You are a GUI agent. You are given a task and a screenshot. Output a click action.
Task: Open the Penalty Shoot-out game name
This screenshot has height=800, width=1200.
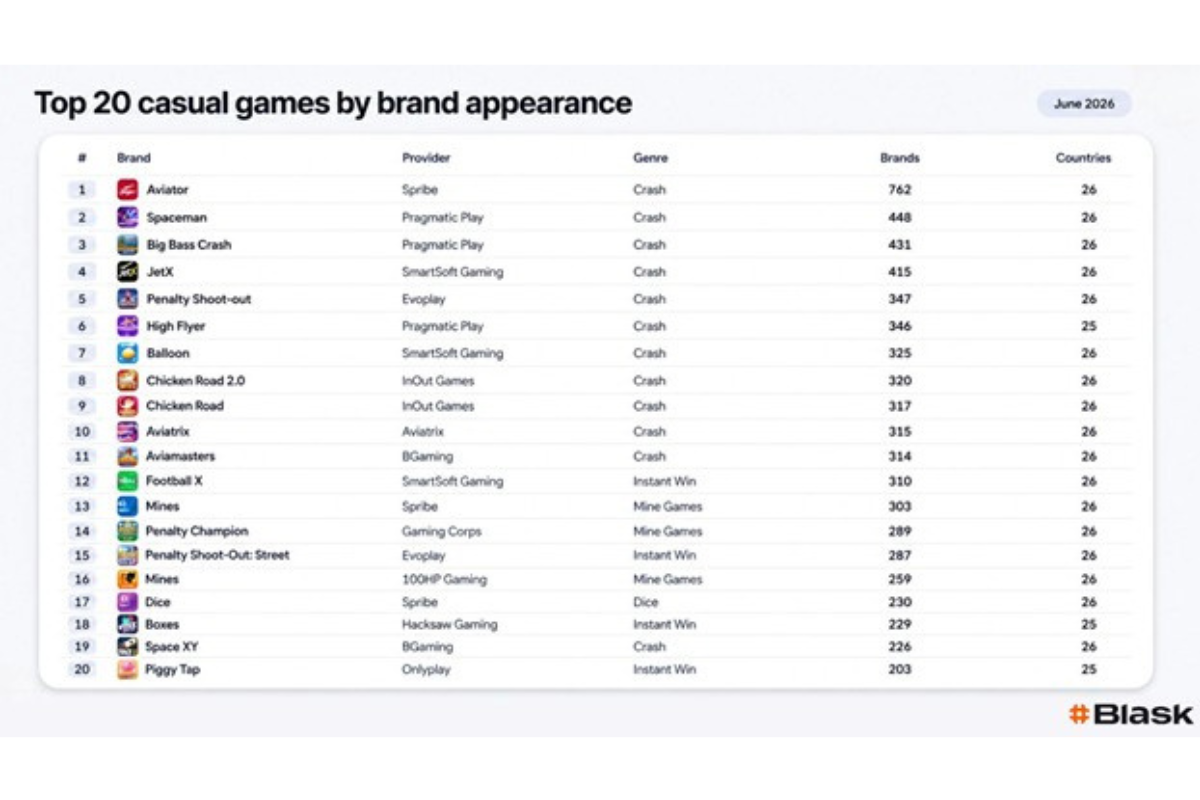click(199, 299)
